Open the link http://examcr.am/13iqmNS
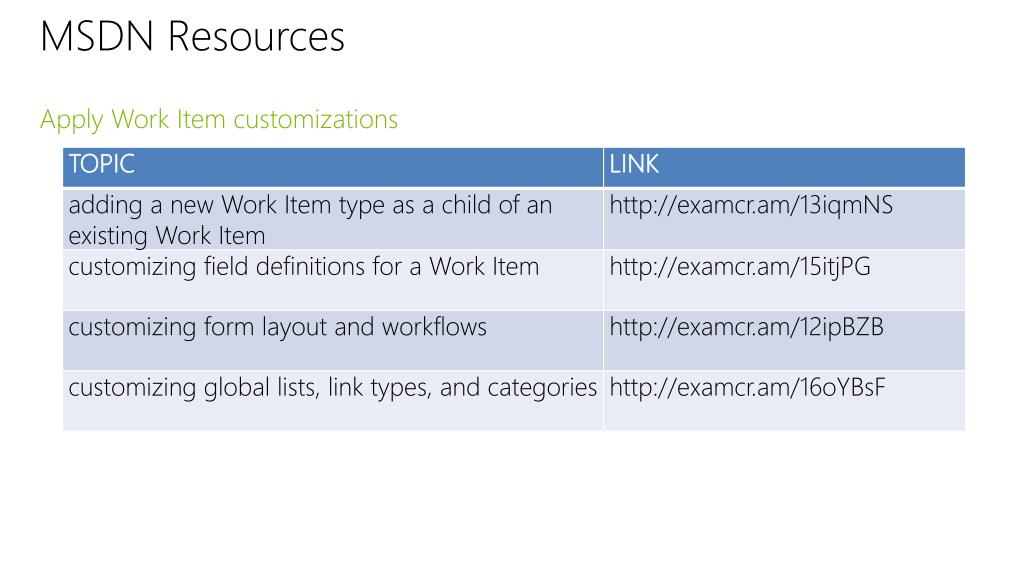This screenshot has width=1024, height=576. (x=751, y=205)
